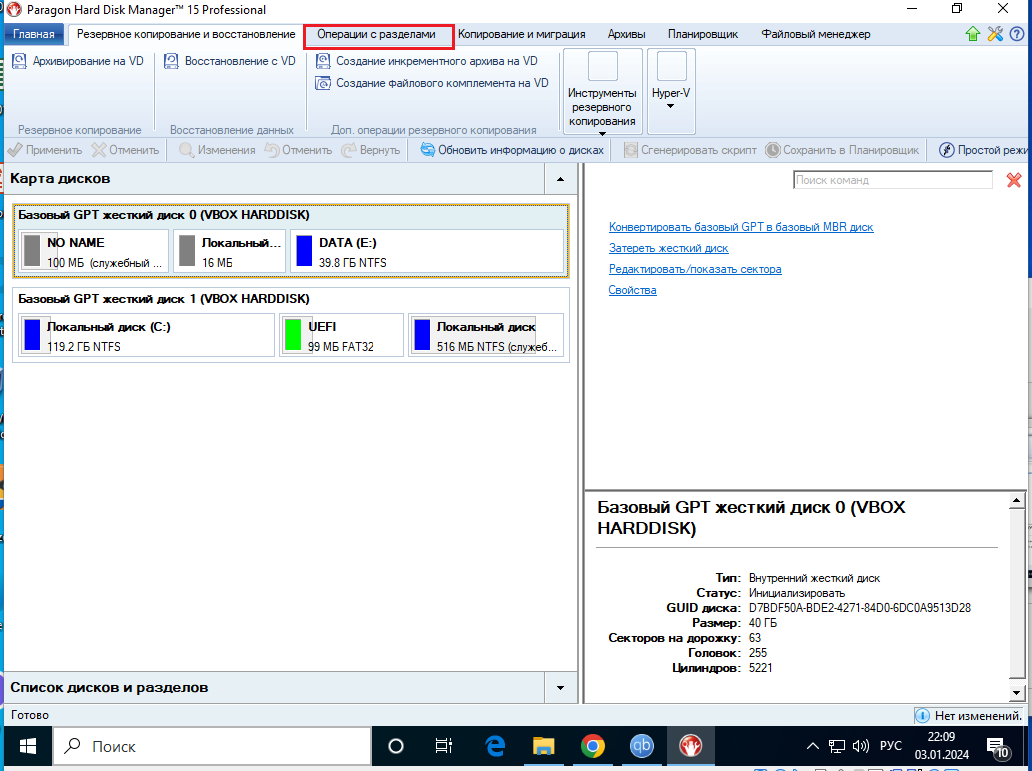Click the Поиск команд search field

click(892, 180)
